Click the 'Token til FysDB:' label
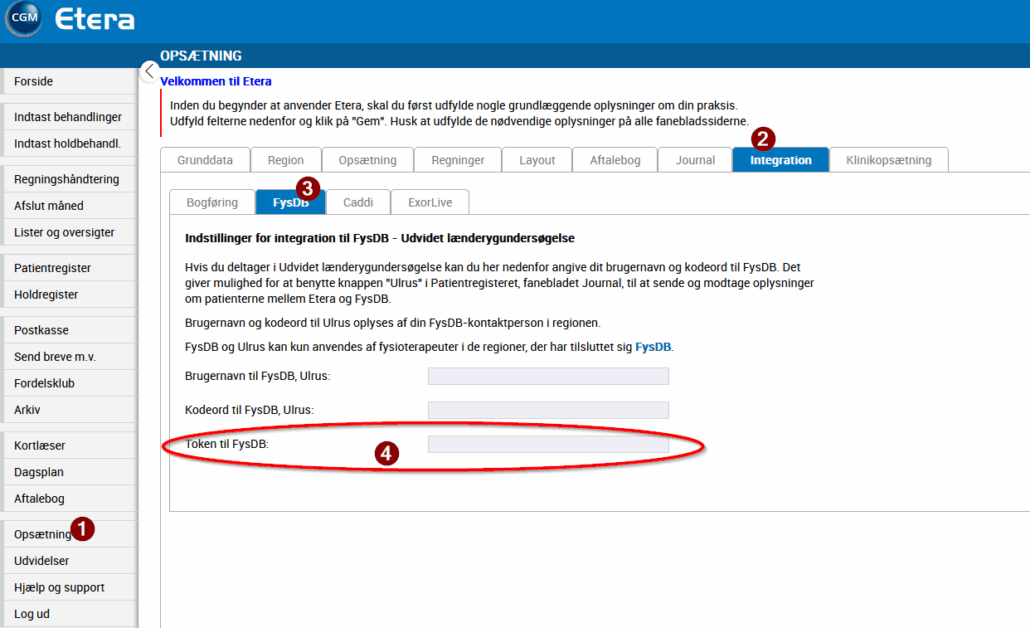Image resolution: width=1030 pixels, height=628 pixels. [227, 444]
